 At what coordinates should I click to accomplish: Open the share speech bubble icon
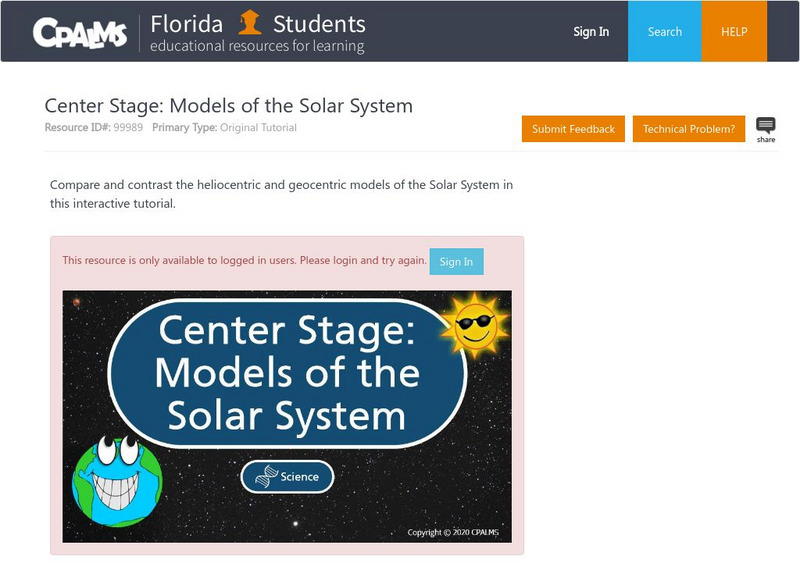765,129
